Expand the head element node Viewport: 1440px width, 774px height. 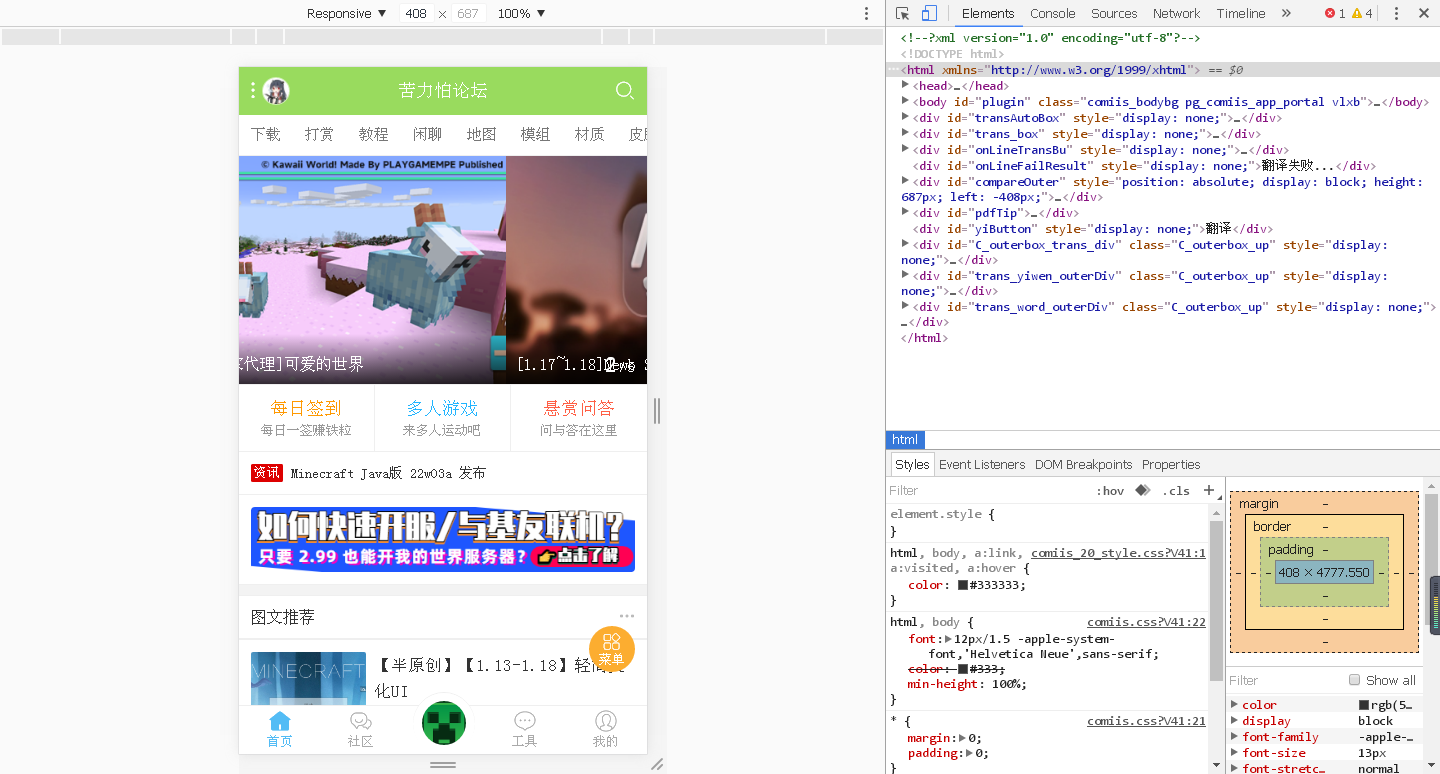pyautogui.click(x=906, y=85)
